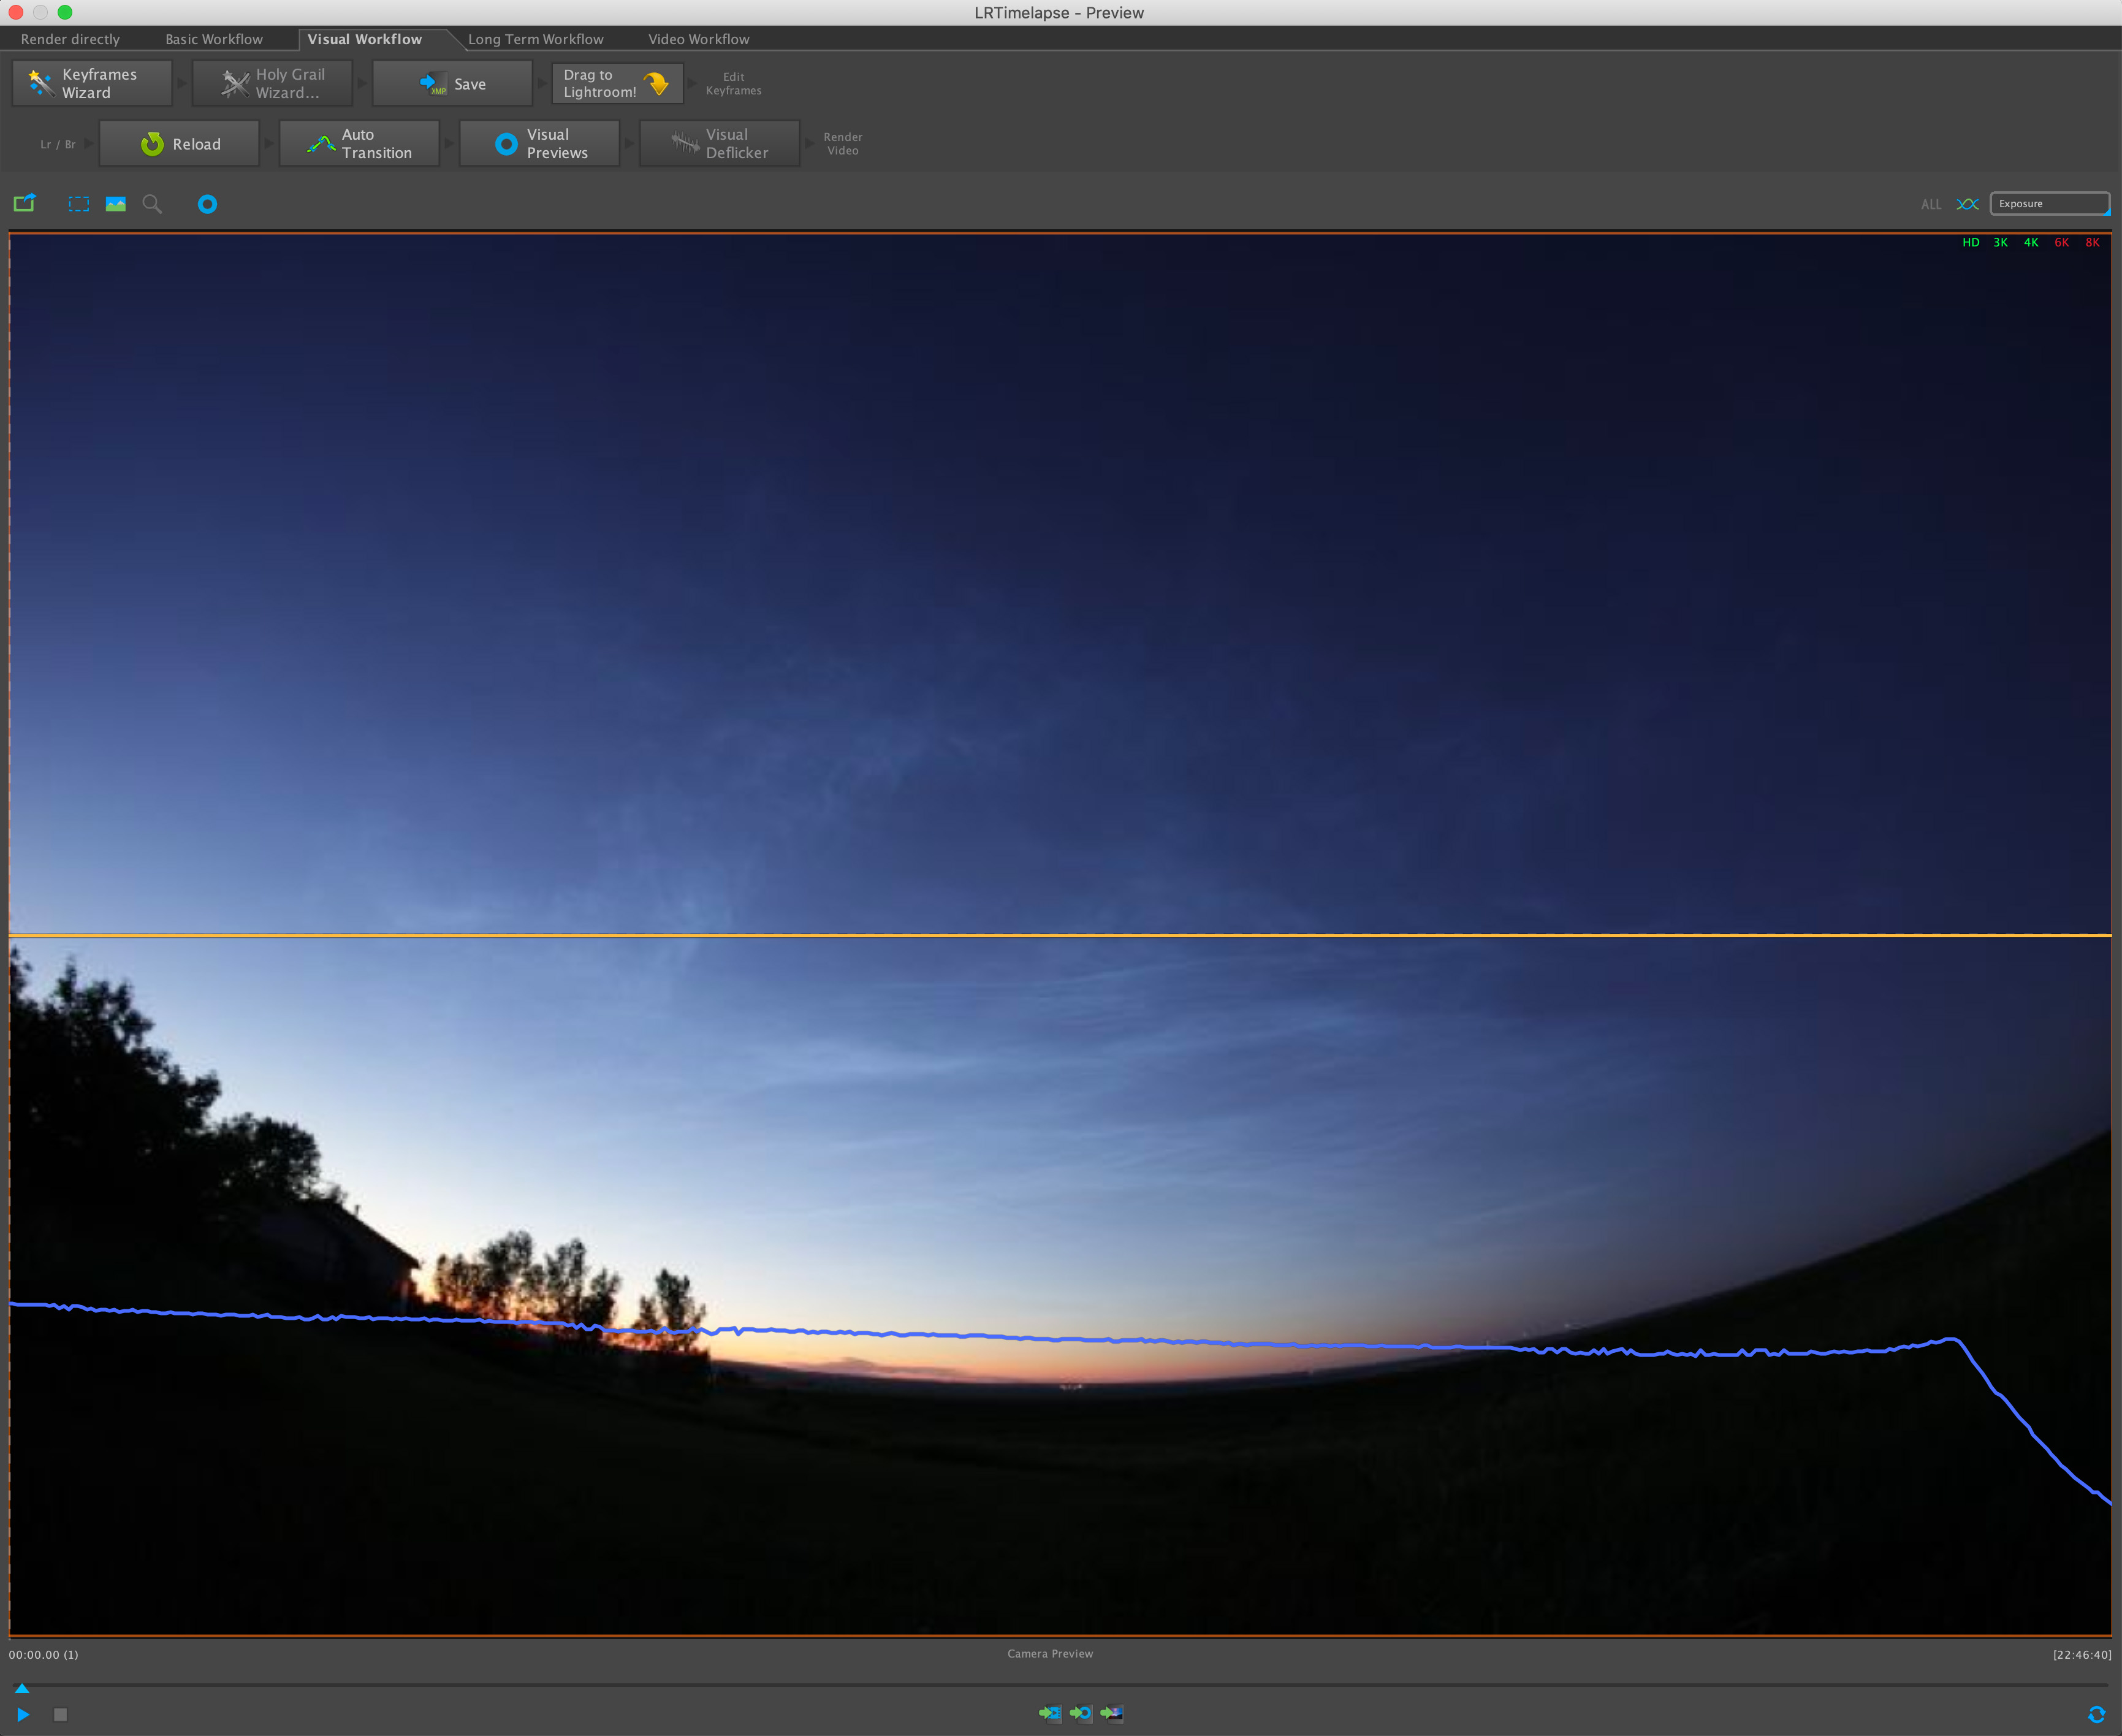The image size is (2122, 1736).
Task: Toggle the blue ring visual preview icon
Action: pyautogui.click(x=207, y=204)
